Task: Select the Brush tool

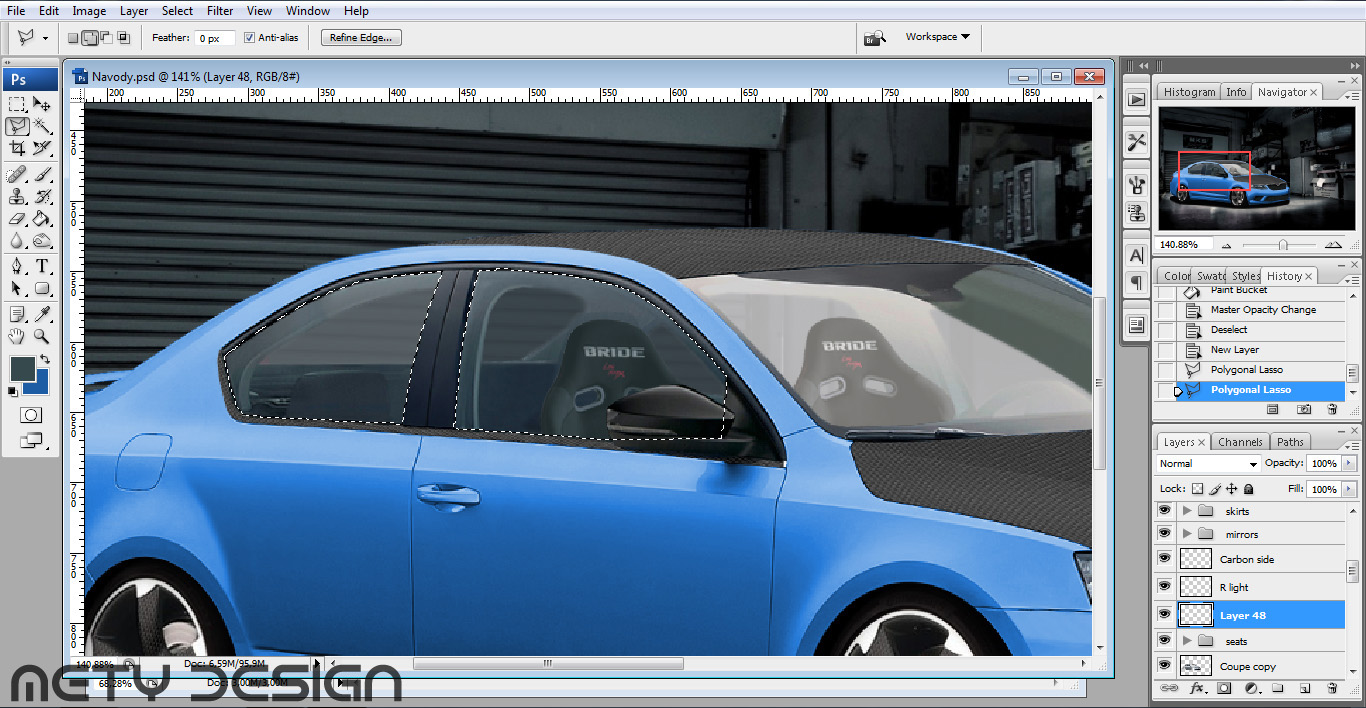Action: [x=42, y=175]
